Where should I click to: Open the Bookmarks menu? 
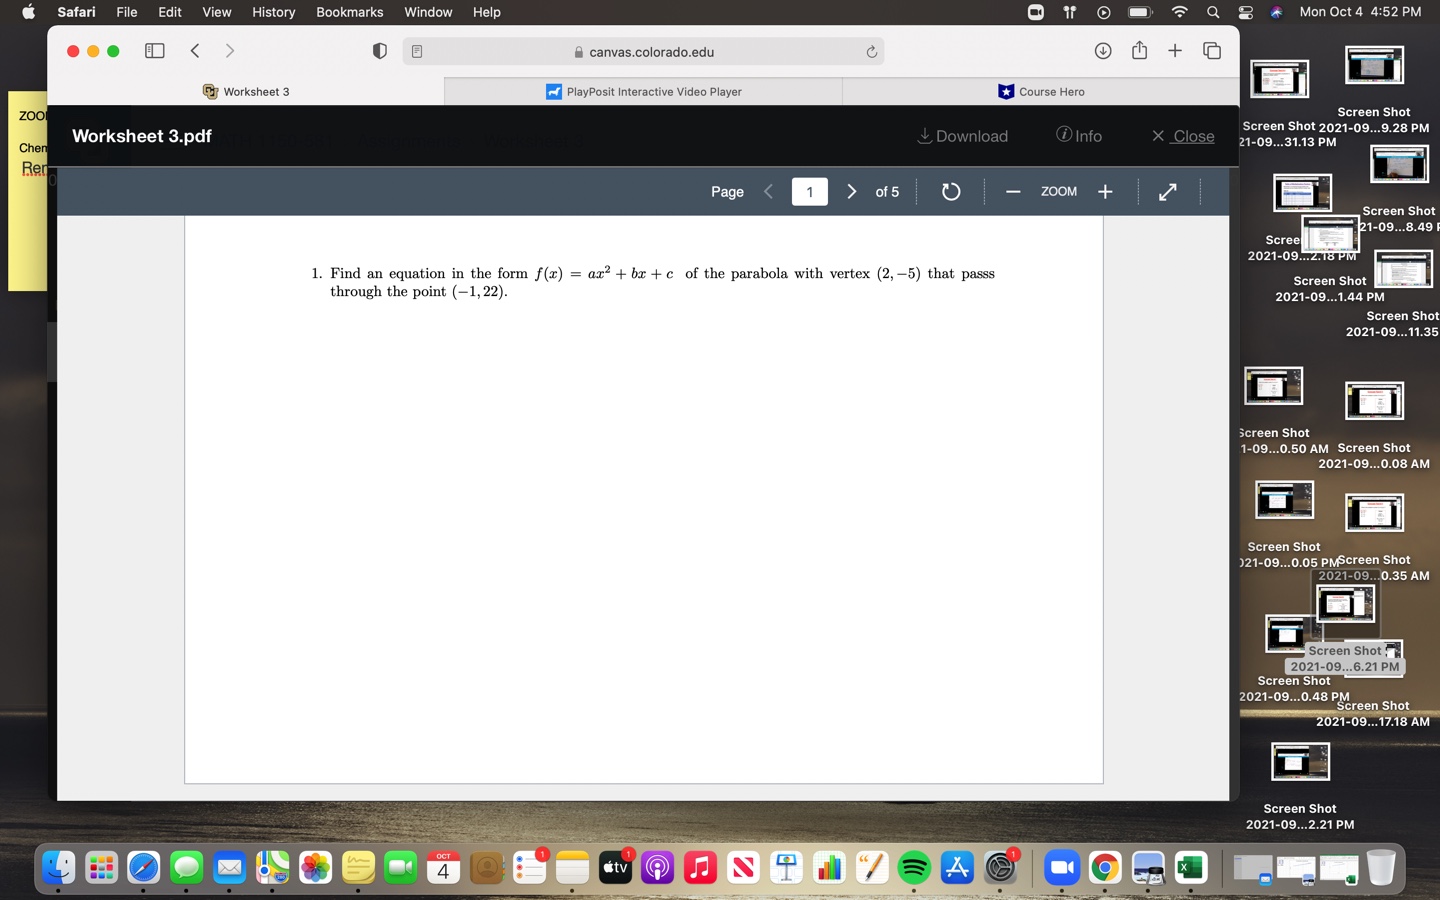349,13
